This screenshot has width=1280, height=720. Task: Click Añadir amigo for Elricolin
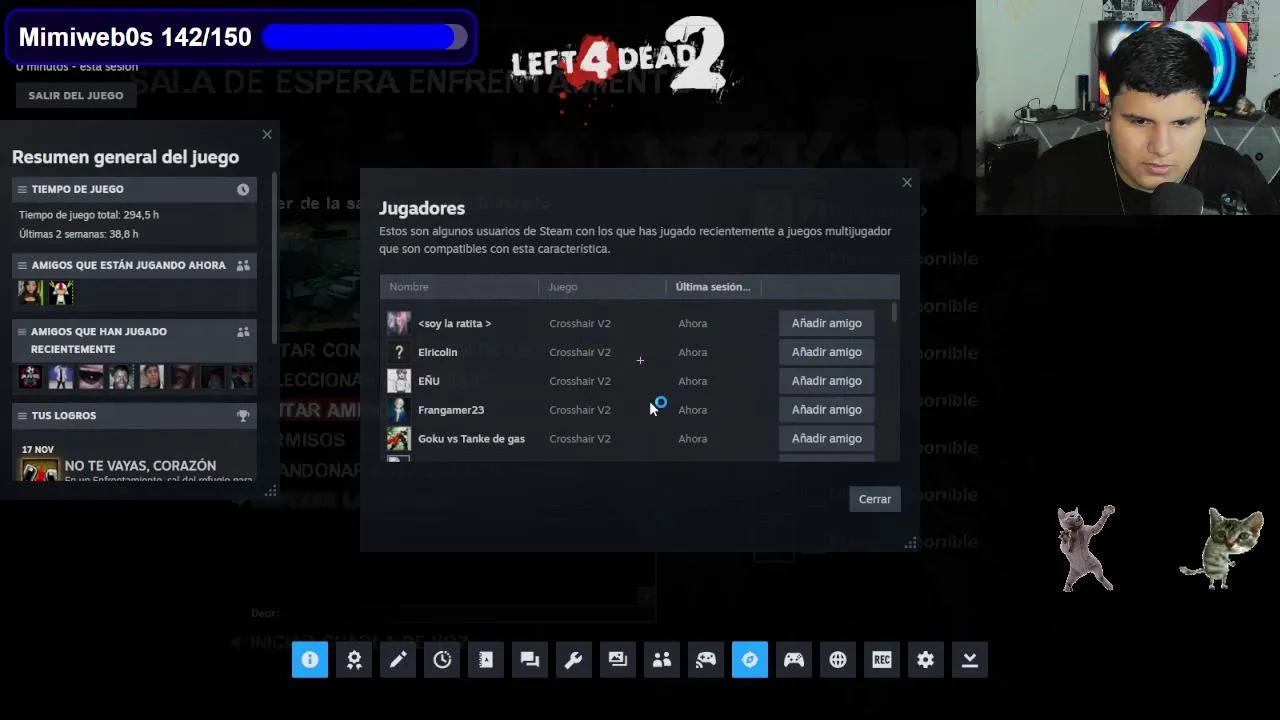827,352
